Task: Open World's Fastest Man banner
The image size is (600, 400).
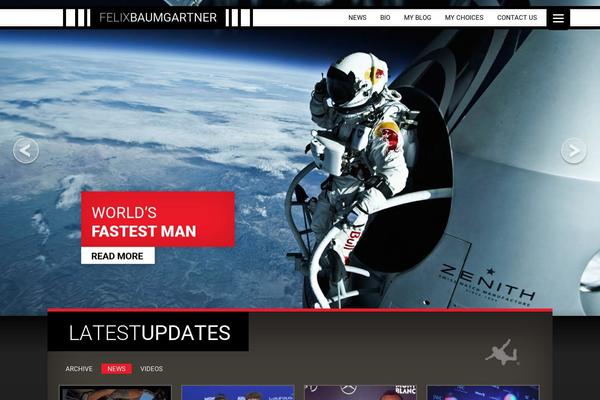Action: (158, 219)
